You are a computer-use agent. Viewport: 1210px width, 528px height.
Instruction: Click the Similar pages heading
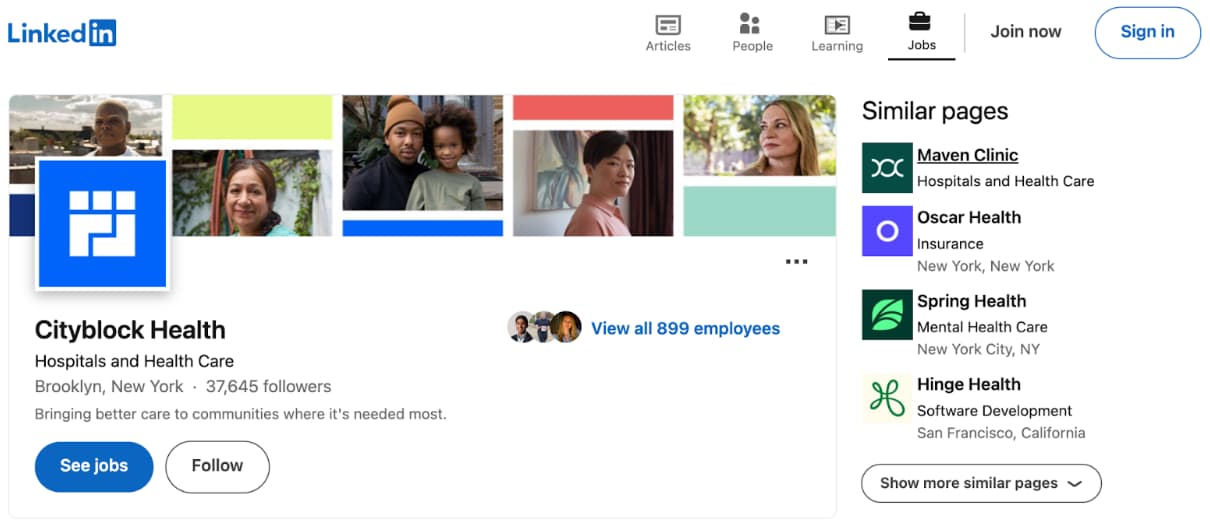935,111
